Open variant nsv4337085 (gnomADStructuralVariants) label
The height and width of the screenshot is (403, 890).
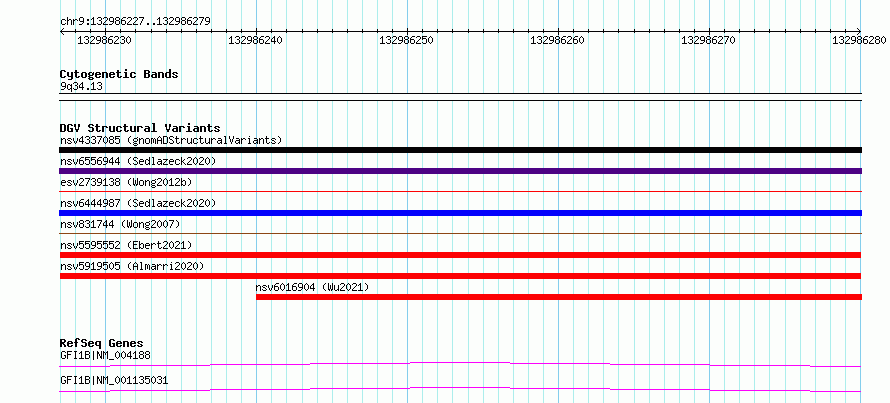(171, 140)
